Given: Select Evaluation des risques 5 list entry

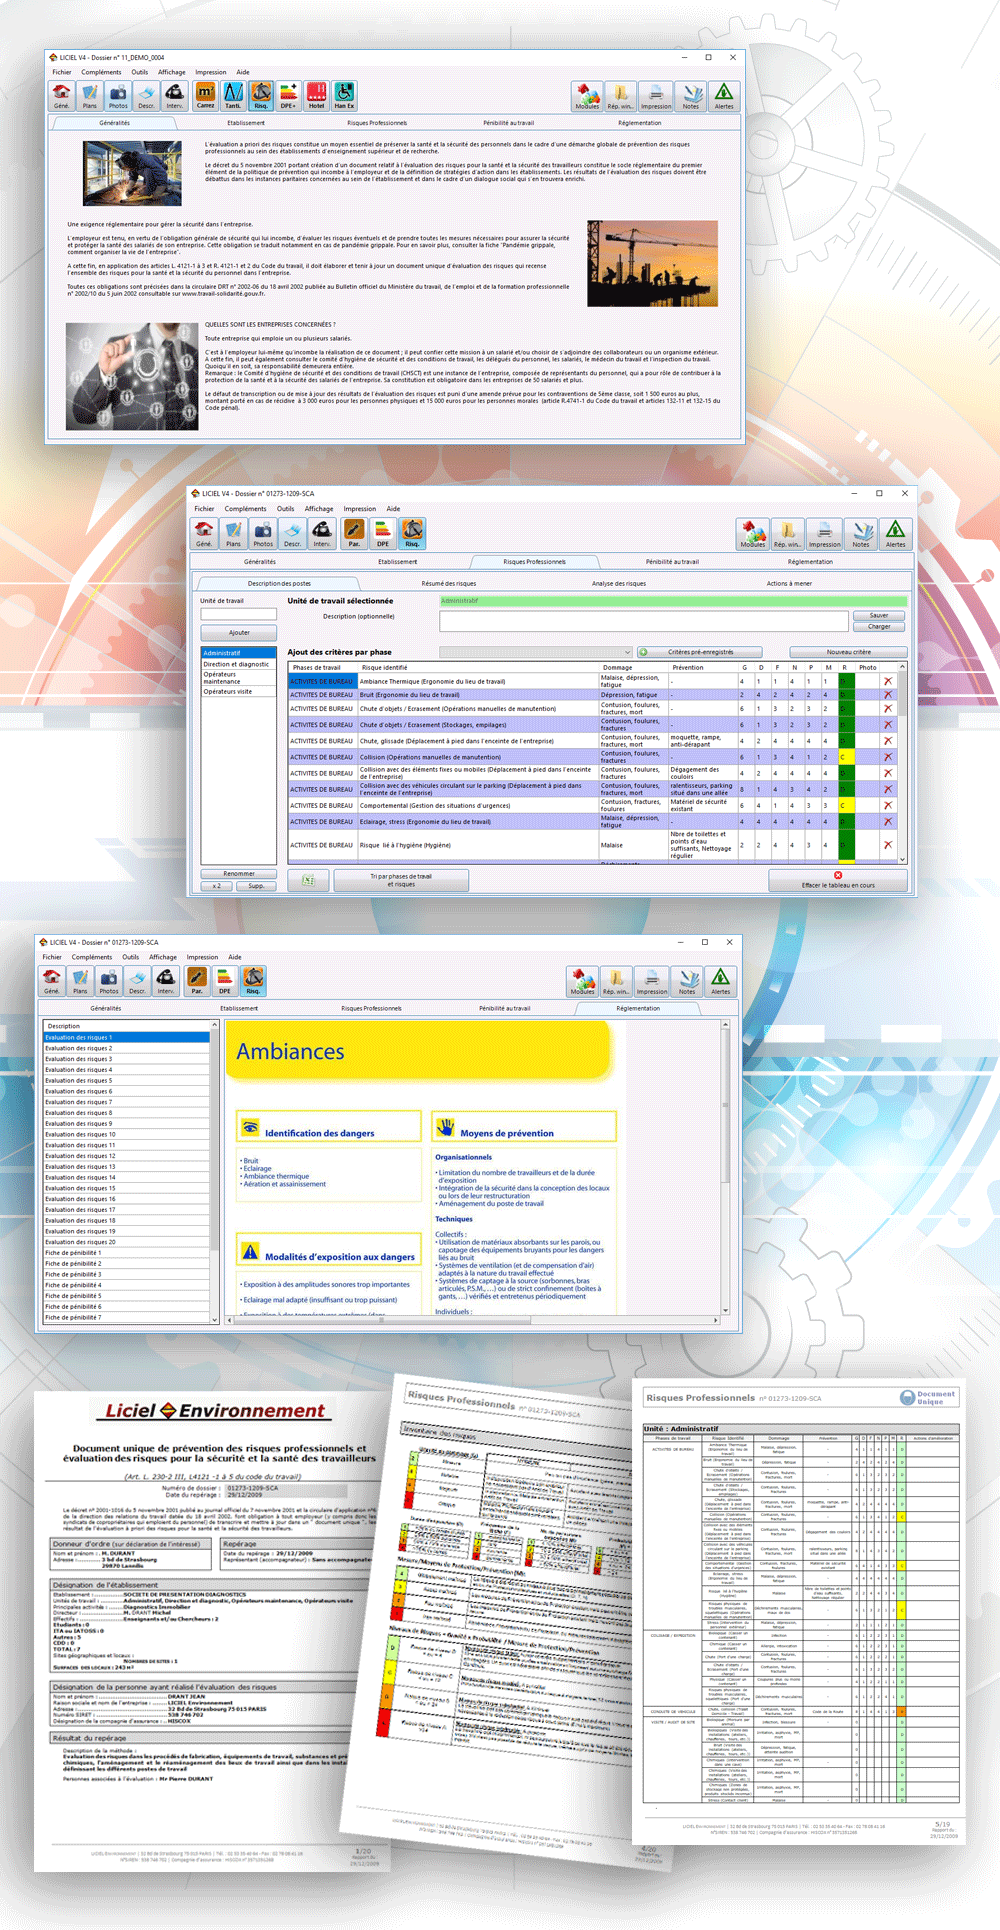Looking at the screenshot, I should click(x=126, y=1081).
